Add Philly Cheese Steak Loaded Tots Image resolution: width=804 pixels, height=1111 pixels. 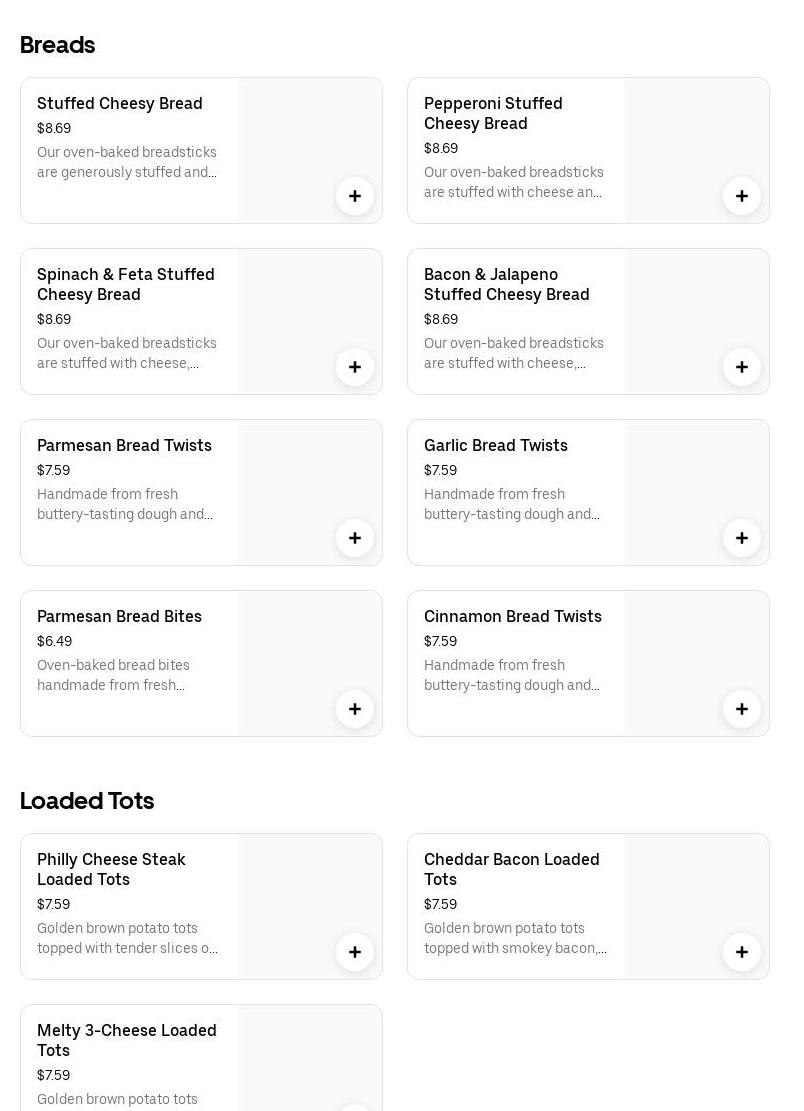[x=355, y=952]
